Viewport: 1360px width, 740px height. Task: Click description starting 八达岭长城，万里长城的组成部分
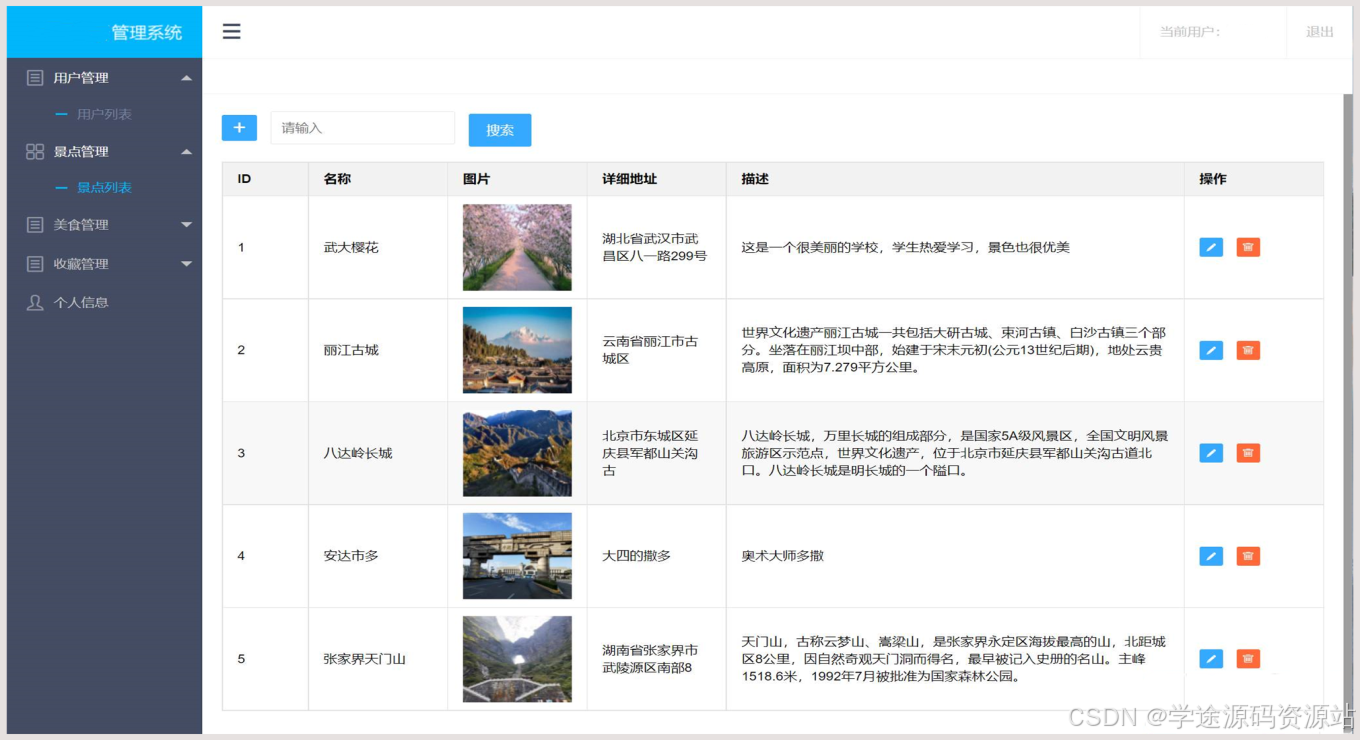tap(954, 453)
